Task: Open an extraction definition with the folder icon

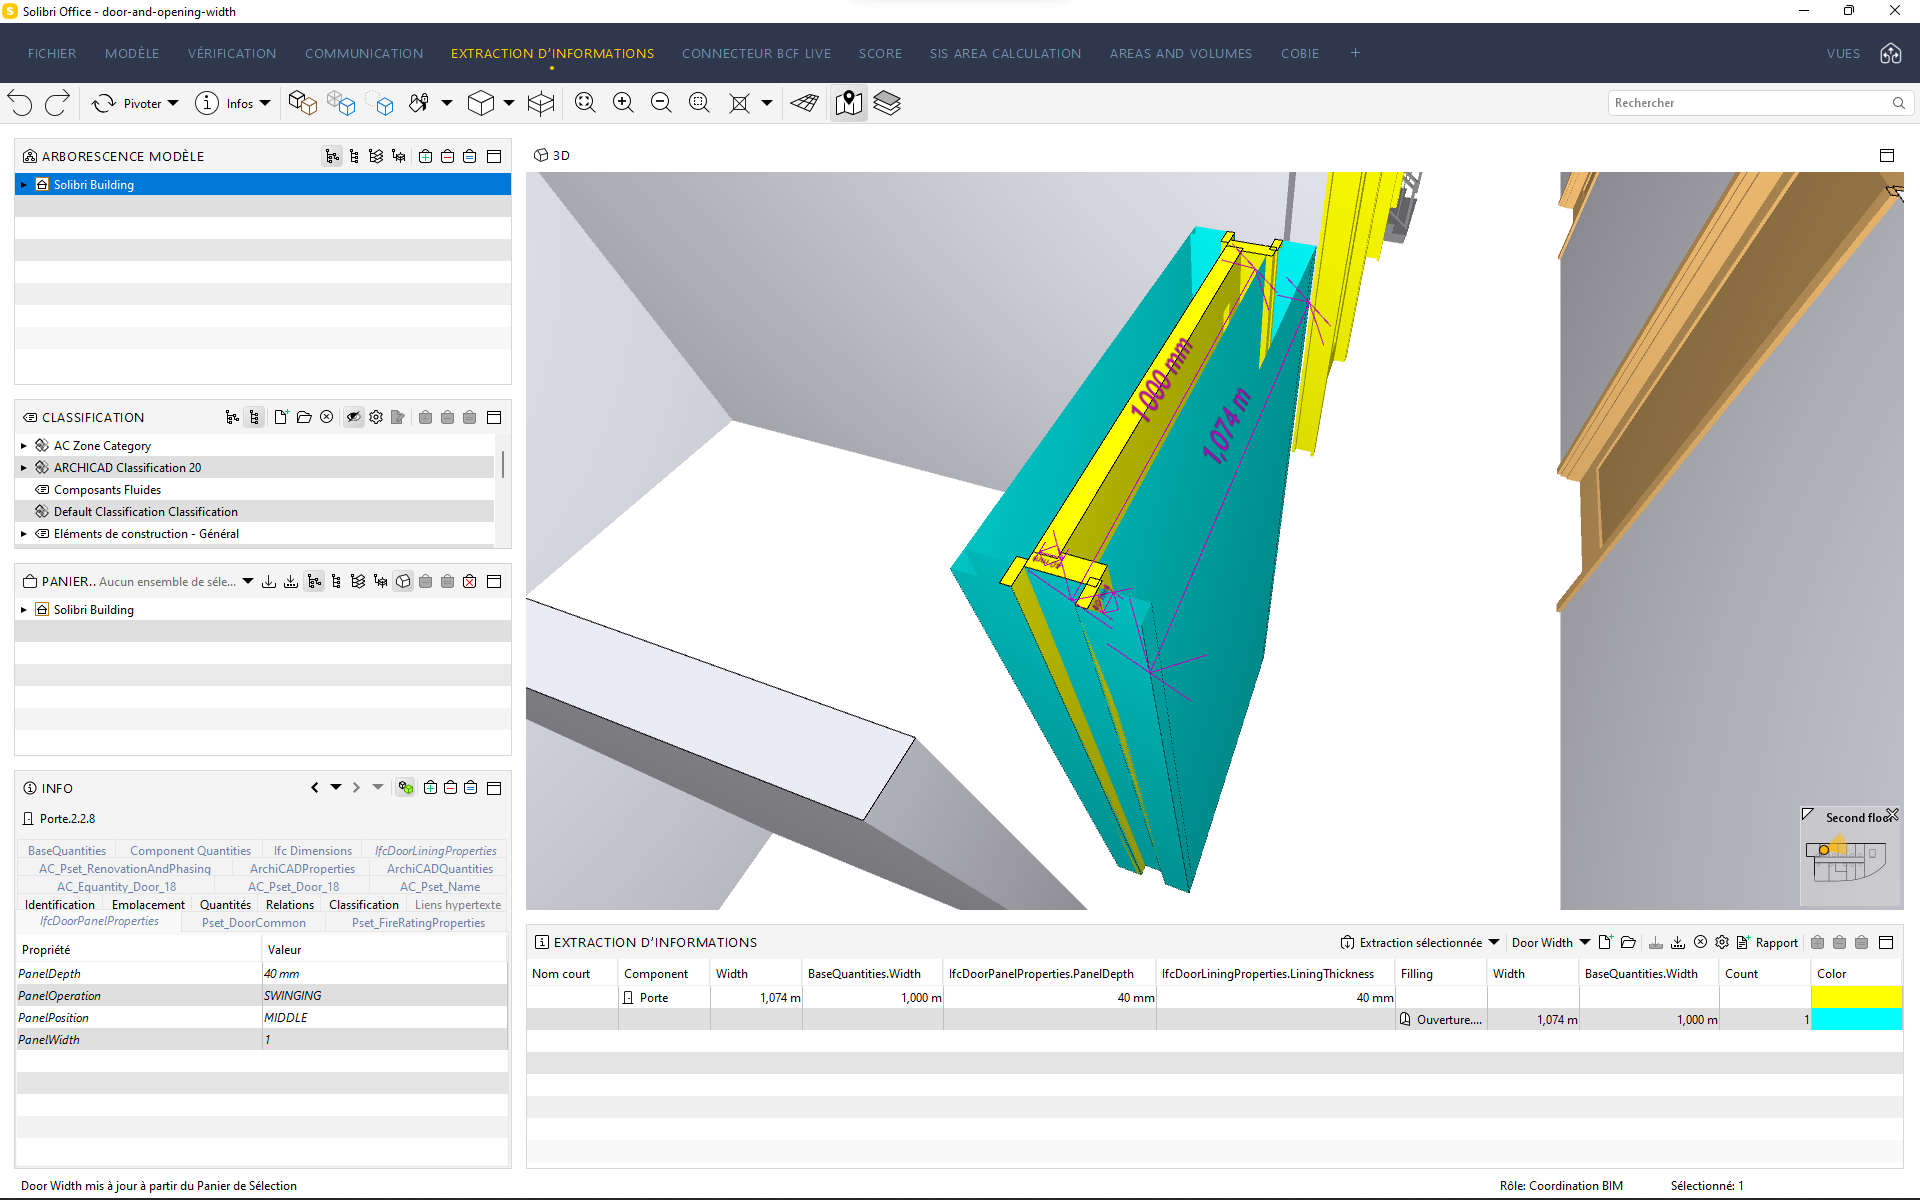Action: 1628,942
